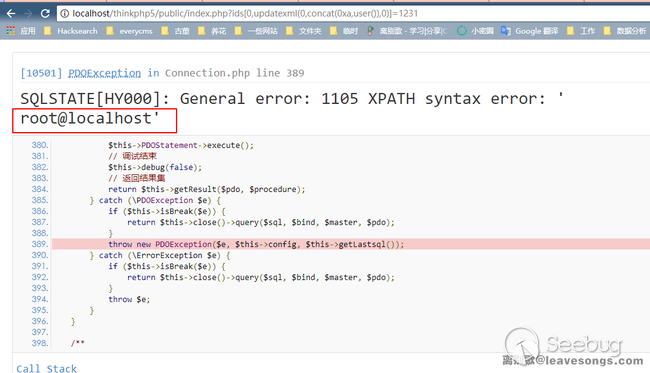
Task: Go back using the browser back arrow
Action: tap(11, 14)
